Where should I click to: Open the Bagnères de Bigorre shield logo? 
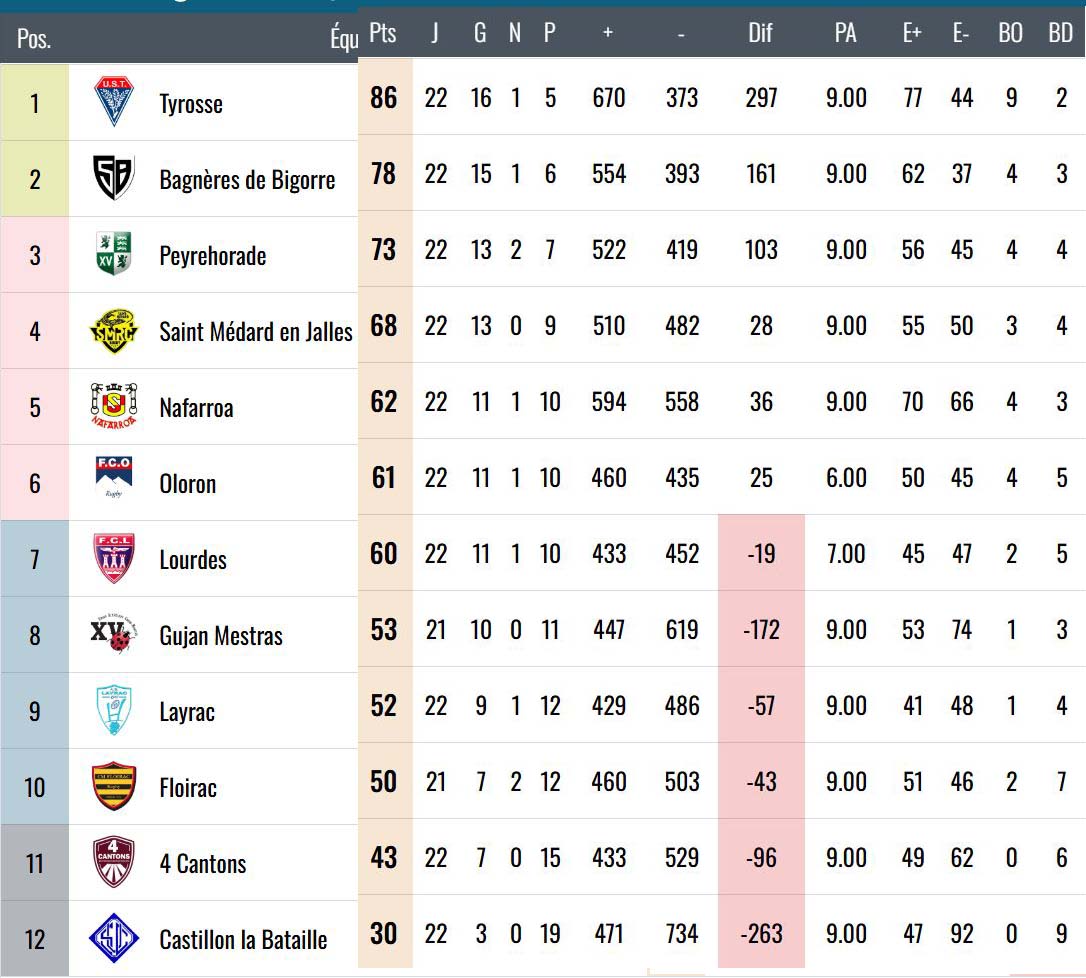114,177
